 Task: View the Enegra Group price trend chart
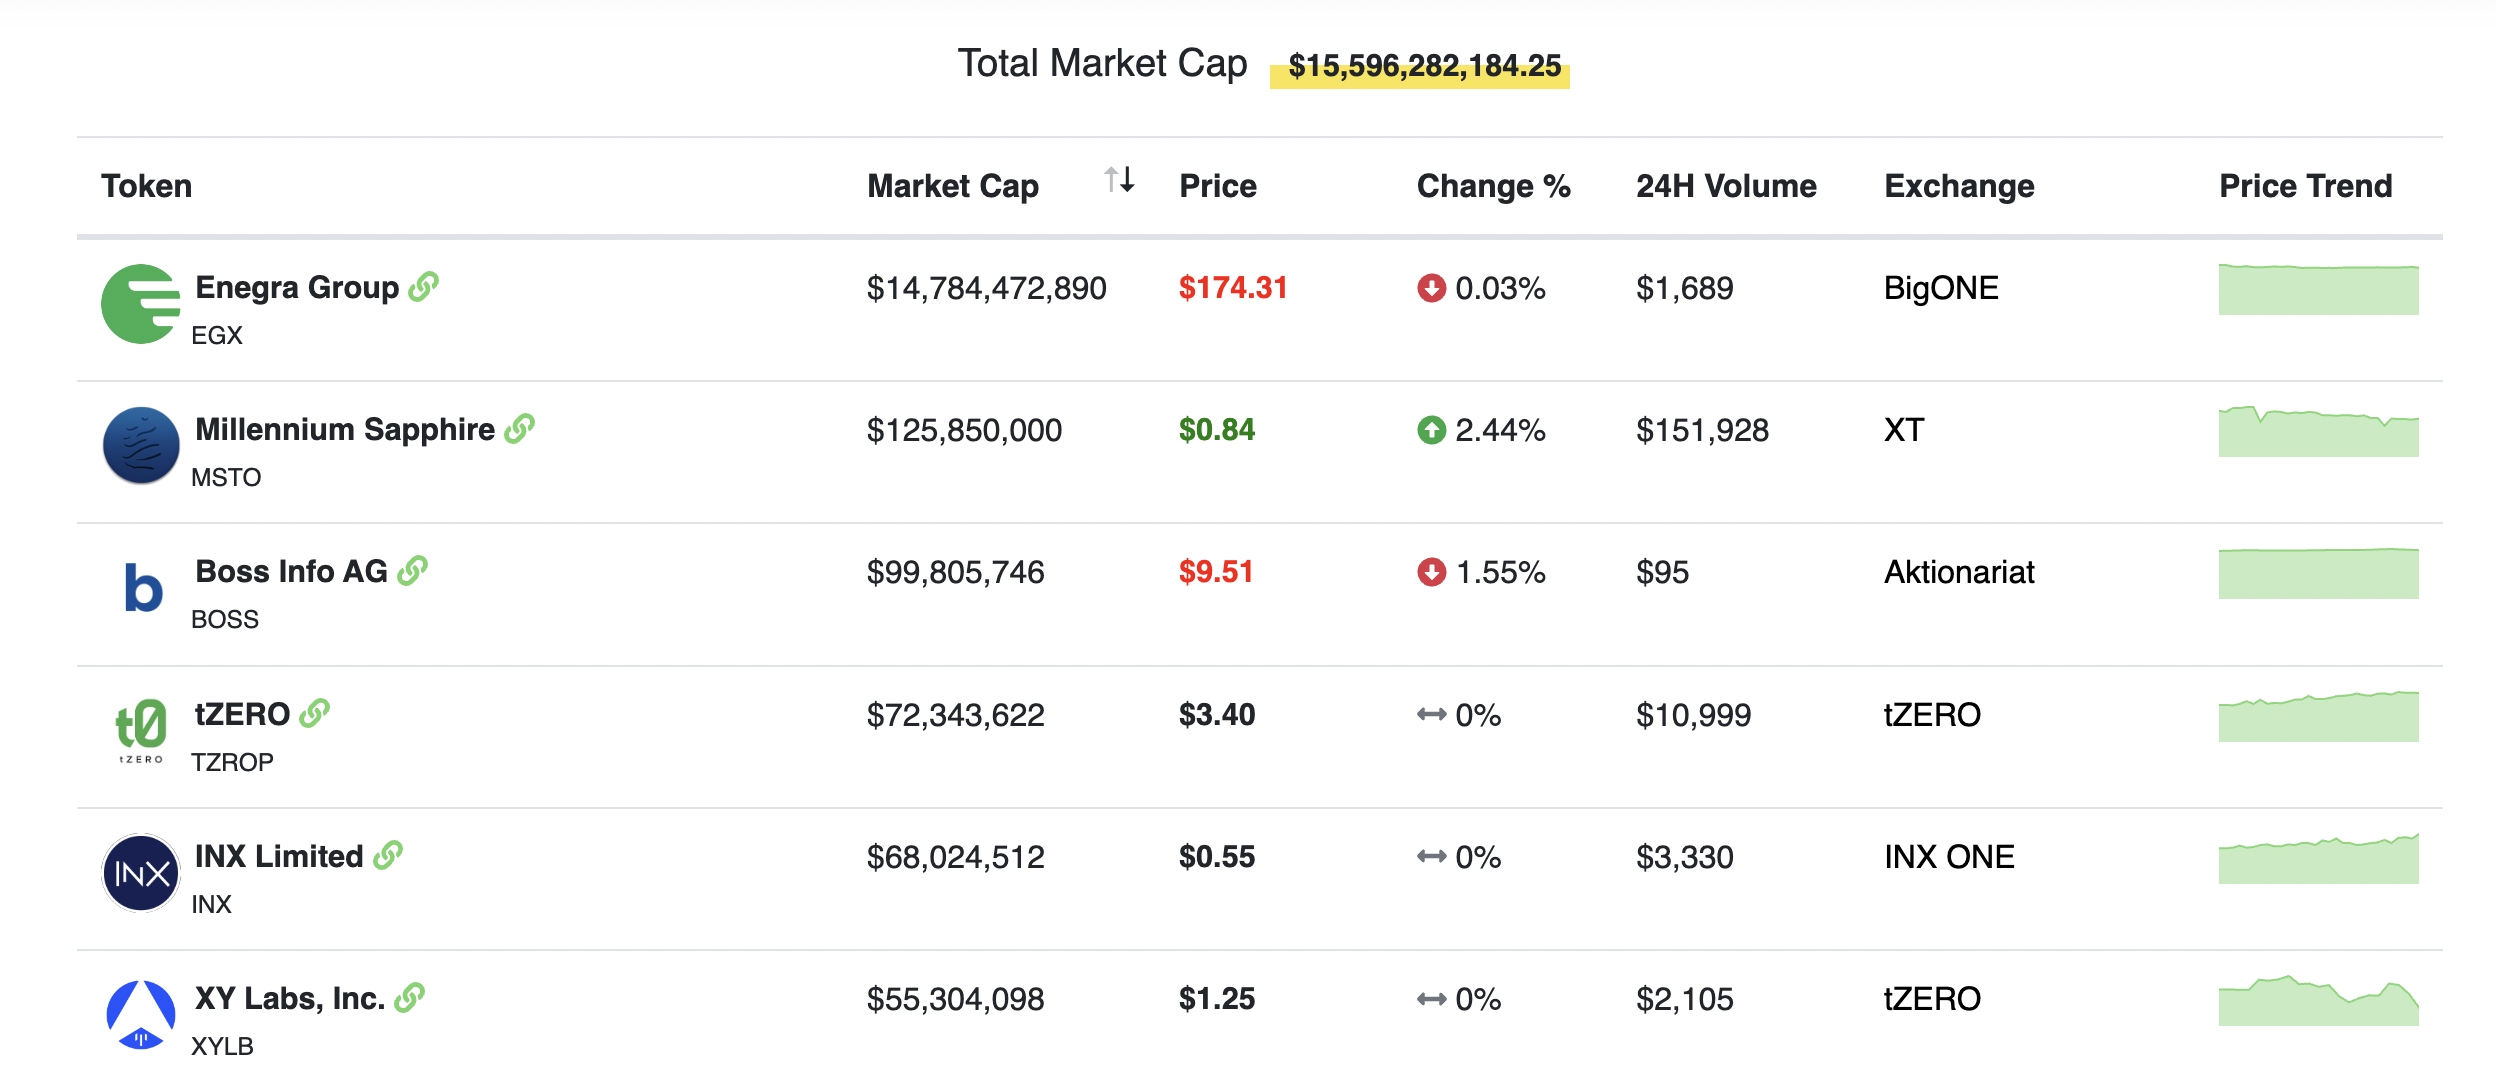(2318, 289)
